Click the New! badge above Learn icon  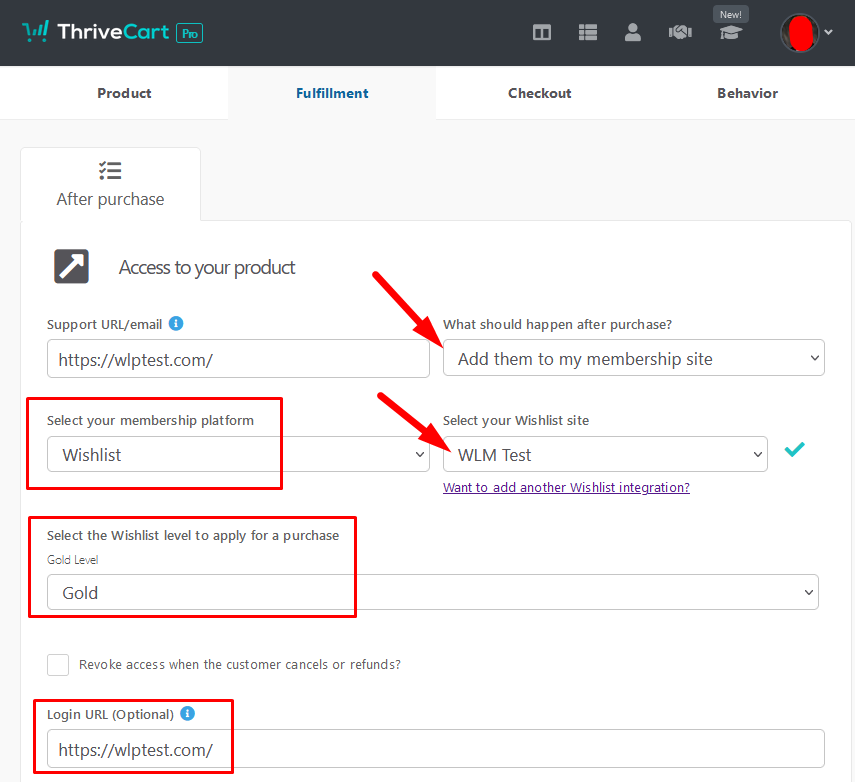coord(731,15)
